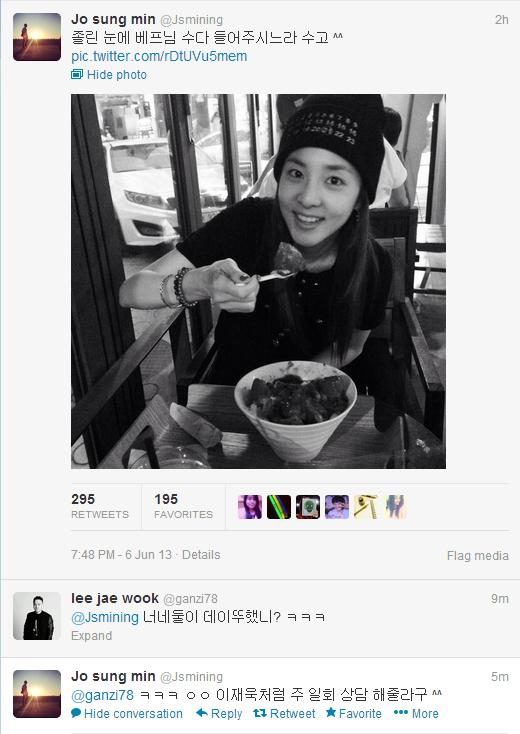Toggle Hide photo under the tweet
The image size is (520, 734).
109,74
